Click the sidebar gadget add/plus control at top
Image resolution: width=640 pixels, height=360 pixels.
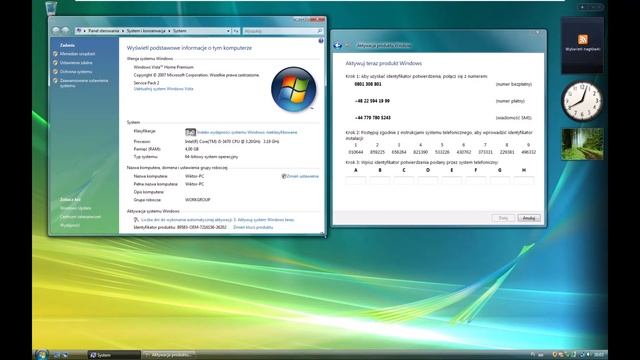[582, 7]
